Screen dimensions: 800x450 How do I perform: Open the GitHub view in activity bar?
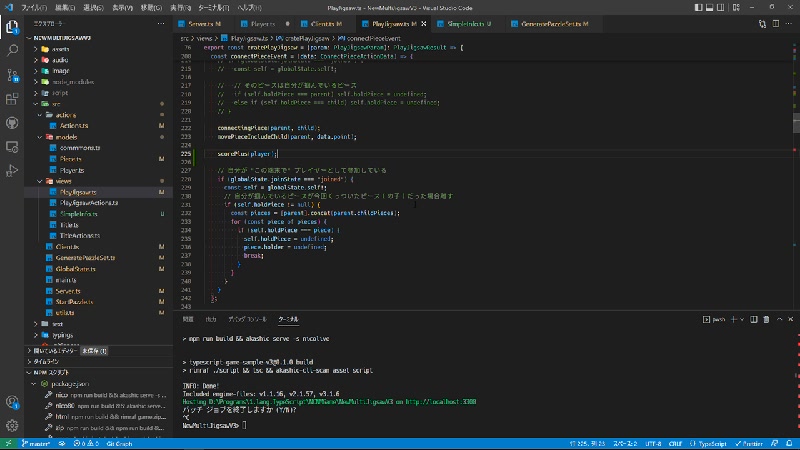click(12, 123)
